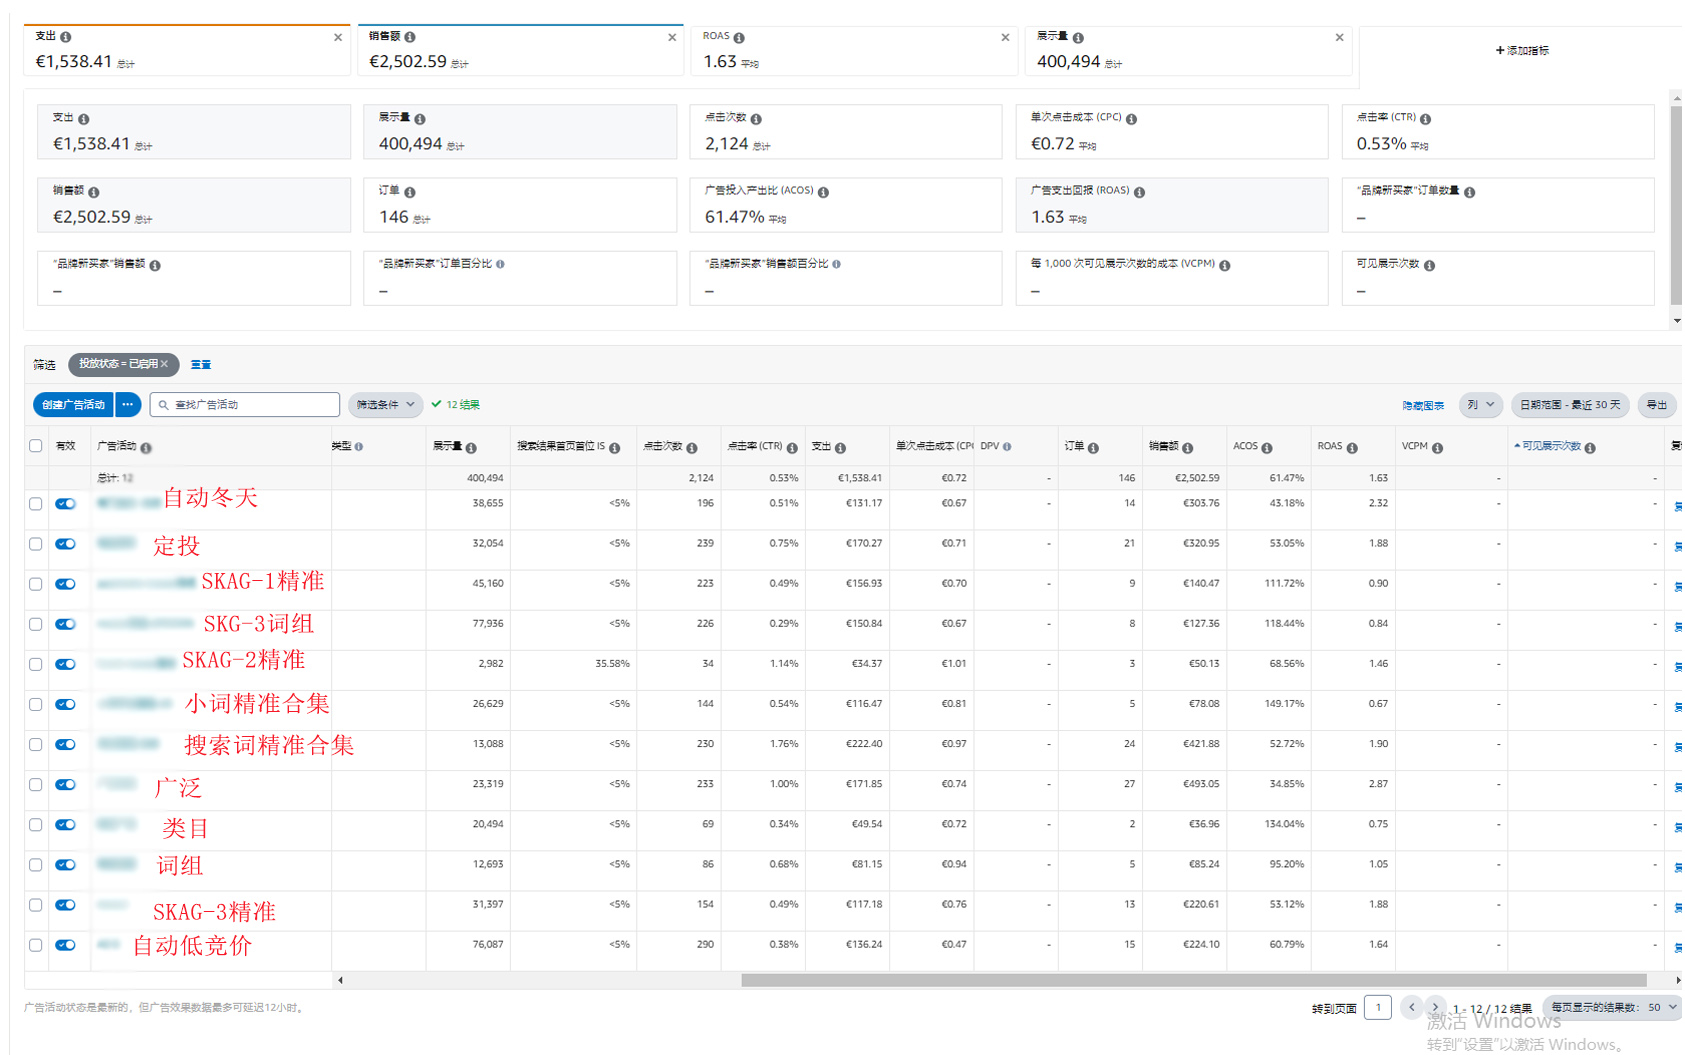Open the three-dots menu beside 创建广告活动
Viewport: 1685px width, 1055px height.
pos(128,405)
